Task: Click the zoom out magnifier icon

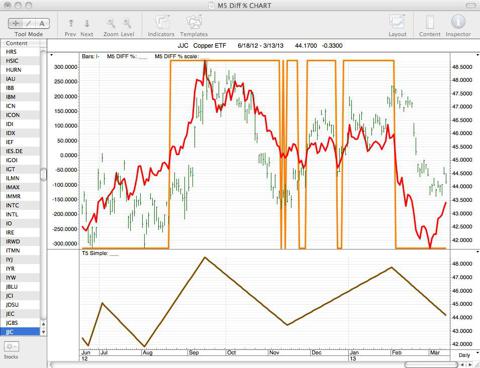Action: tap(111, 23)
